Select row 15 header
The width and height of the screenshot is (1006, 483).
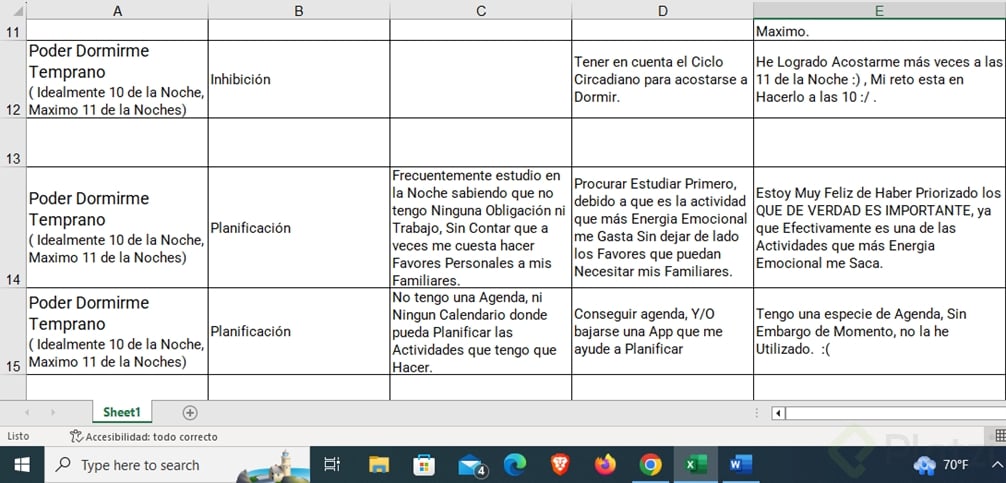click(x=13, y=331)
